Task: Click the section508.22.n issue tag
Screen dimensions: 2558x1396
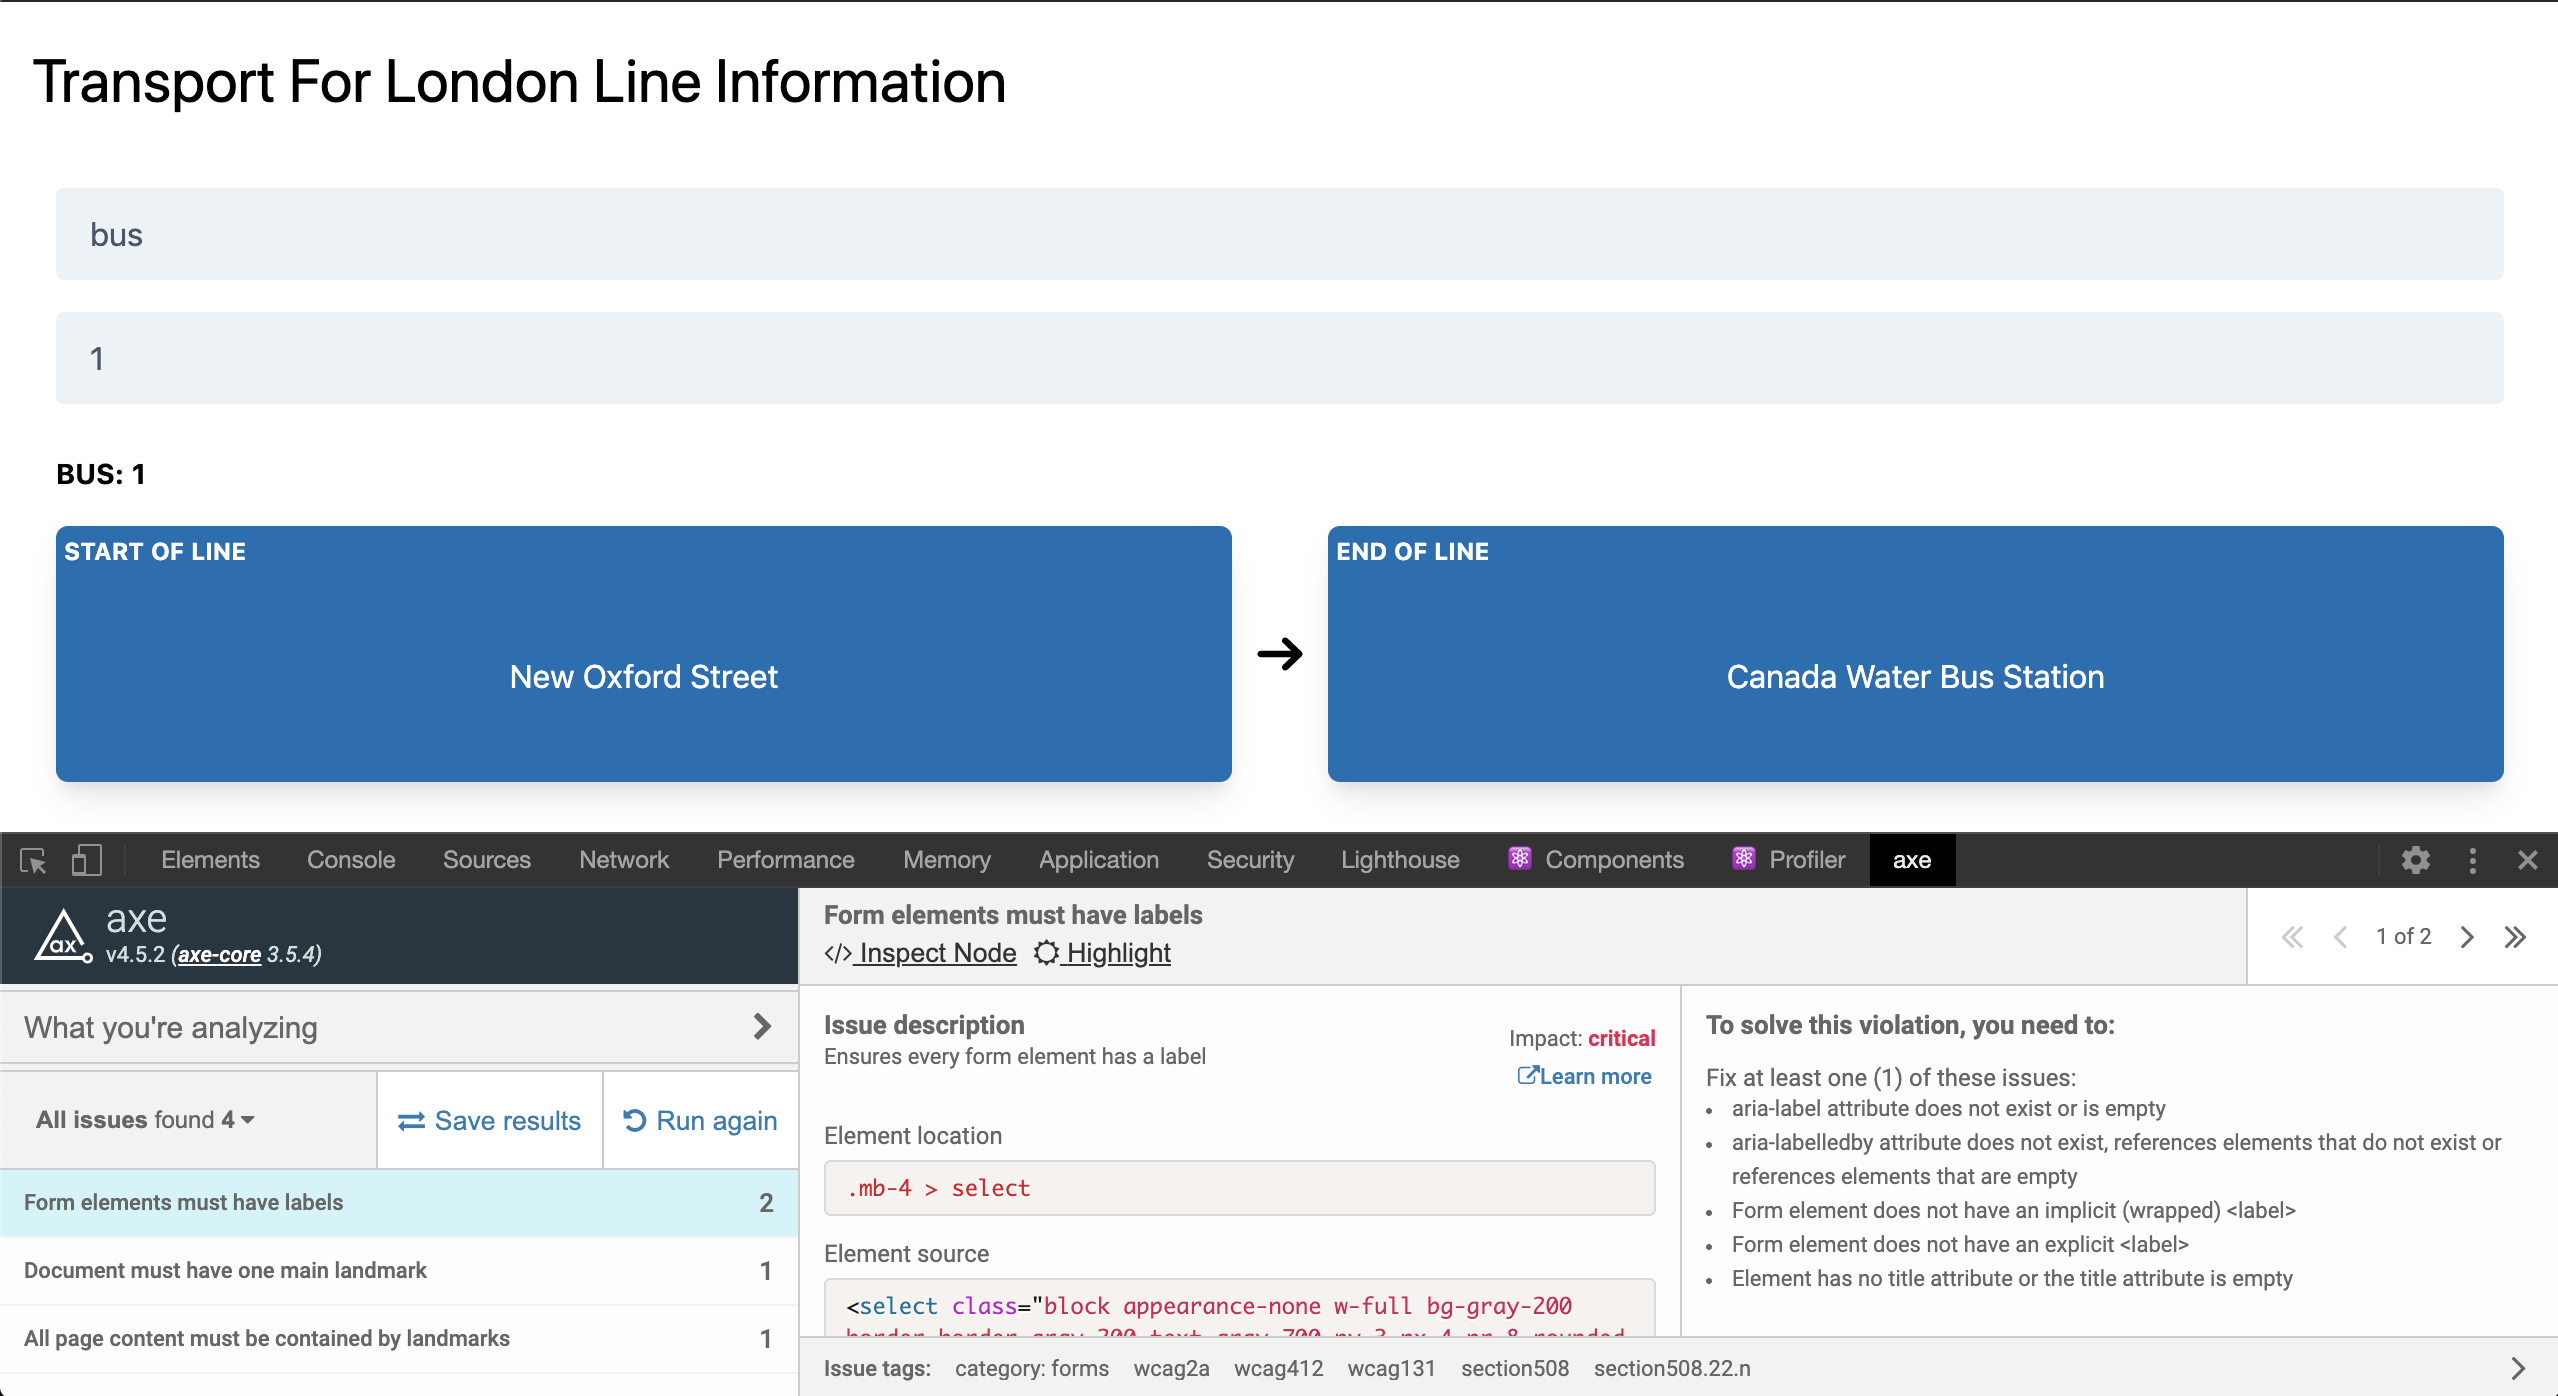Action: click(x=1672, y=1368)
